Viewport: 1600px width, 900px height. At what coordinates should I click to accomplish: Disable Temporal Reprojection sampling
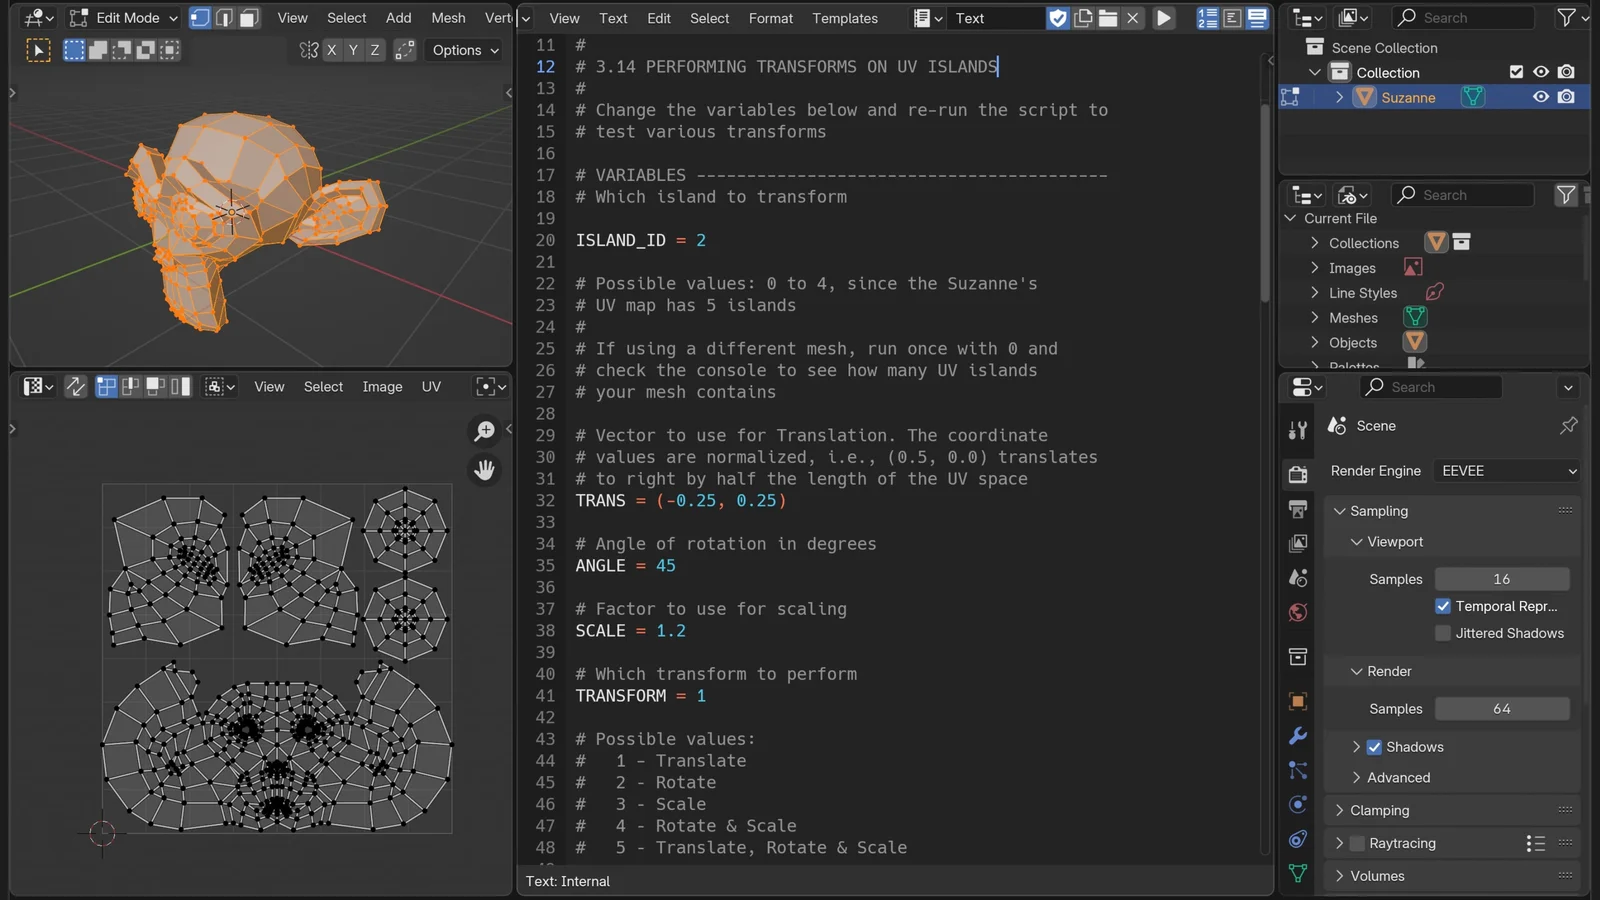coord(1443,606)
